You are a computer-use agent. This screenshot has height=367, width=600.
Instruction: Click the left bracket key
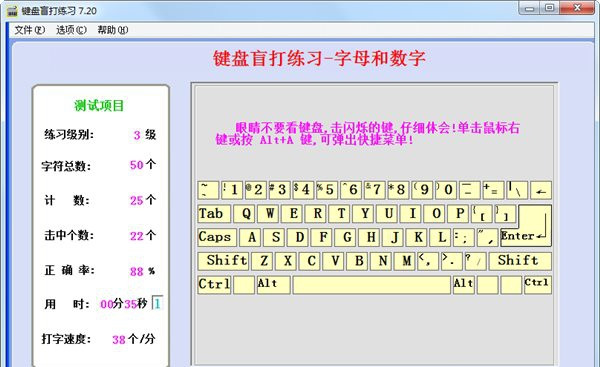pos(481,214)
